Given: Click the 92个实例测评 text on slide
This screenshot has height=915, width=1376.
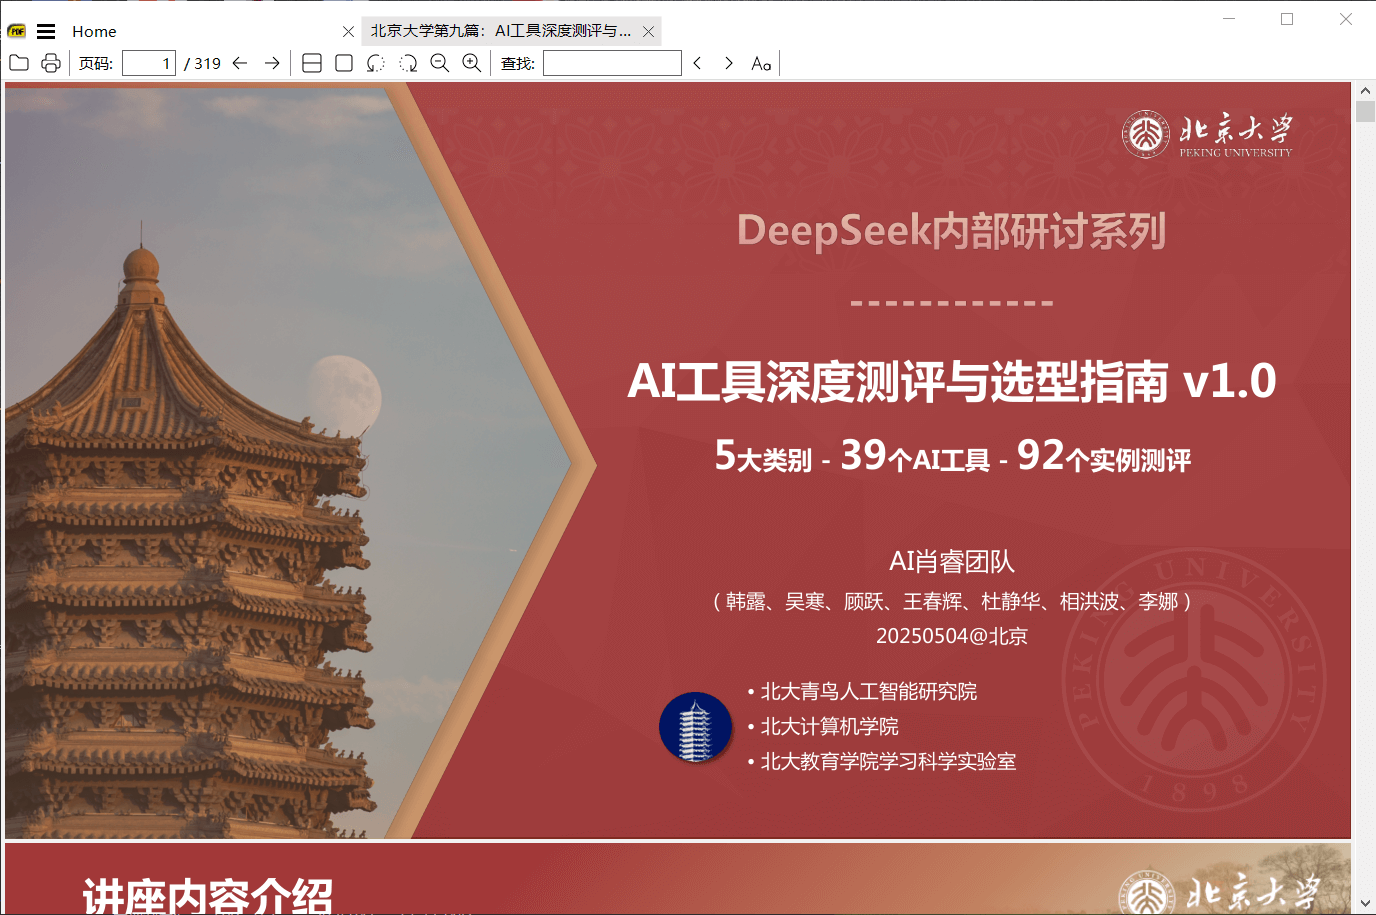Looking at the screenshot, I should tap(1104, 456).
